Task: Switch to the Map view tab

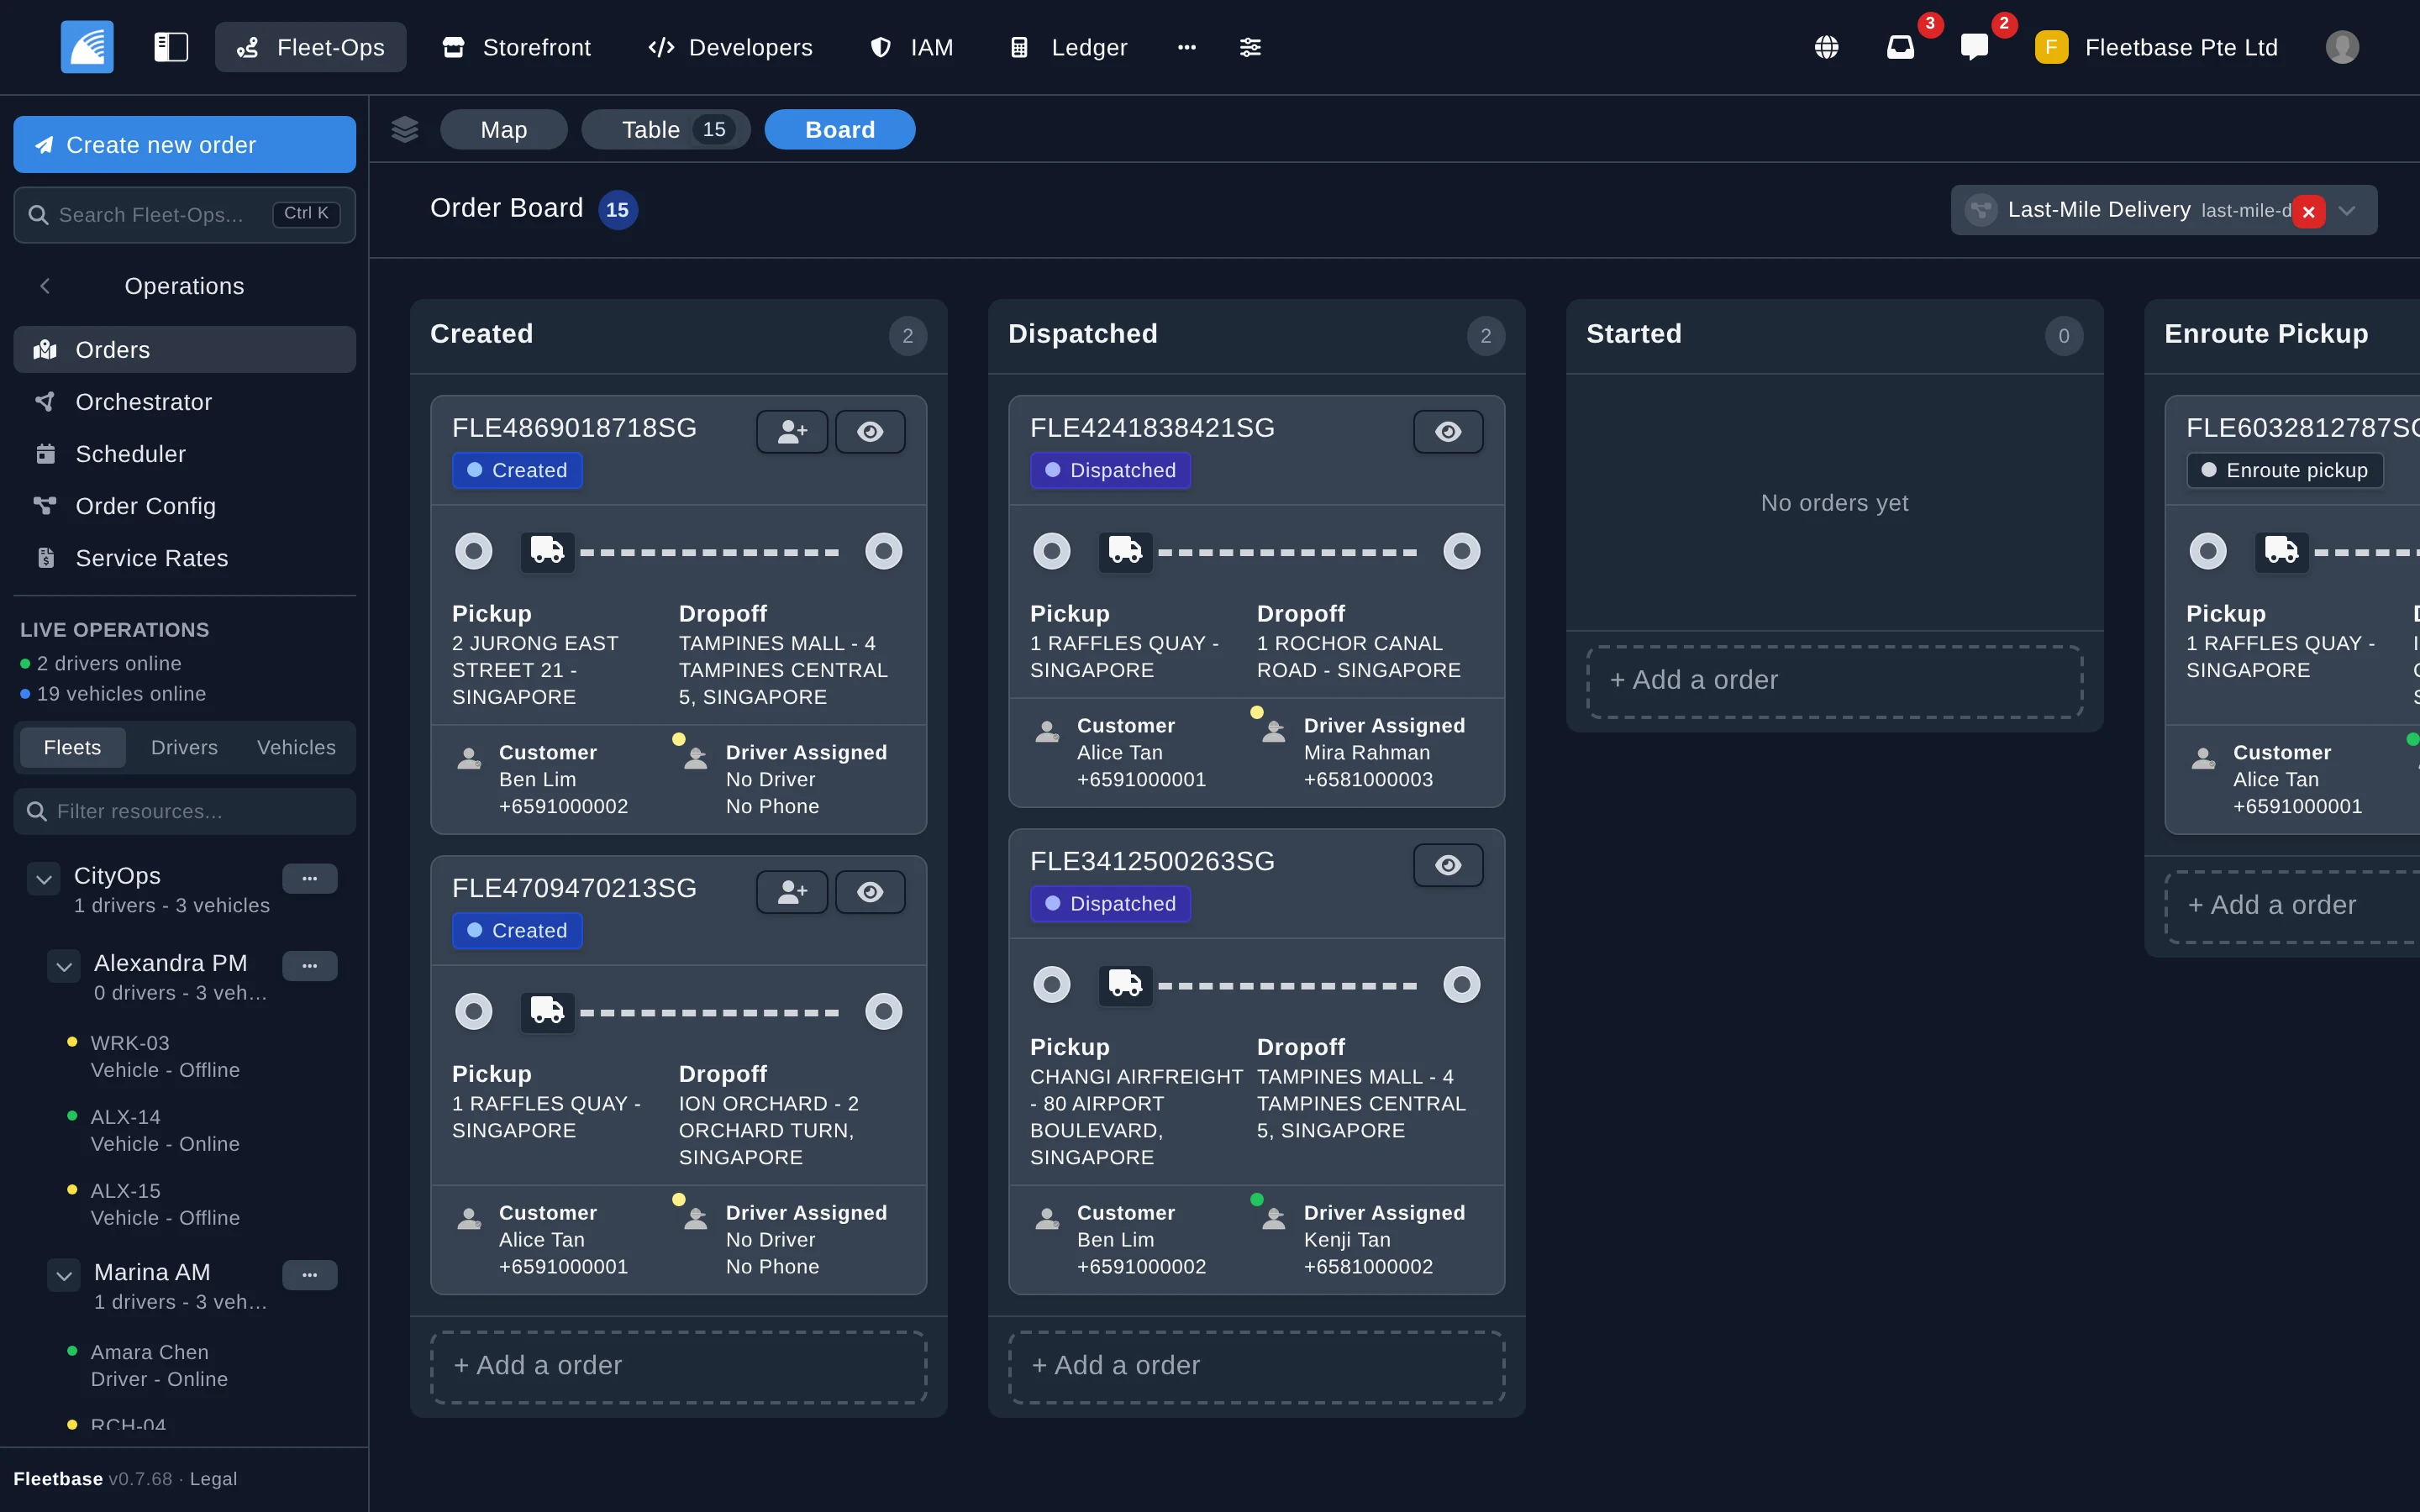Action: point(503,129)
